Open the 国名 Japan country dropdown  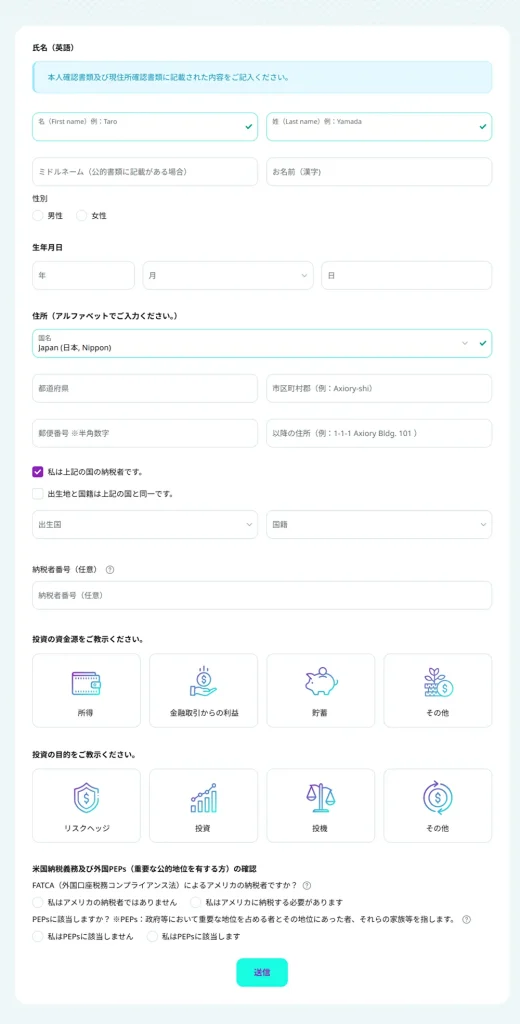click(262, 344)
